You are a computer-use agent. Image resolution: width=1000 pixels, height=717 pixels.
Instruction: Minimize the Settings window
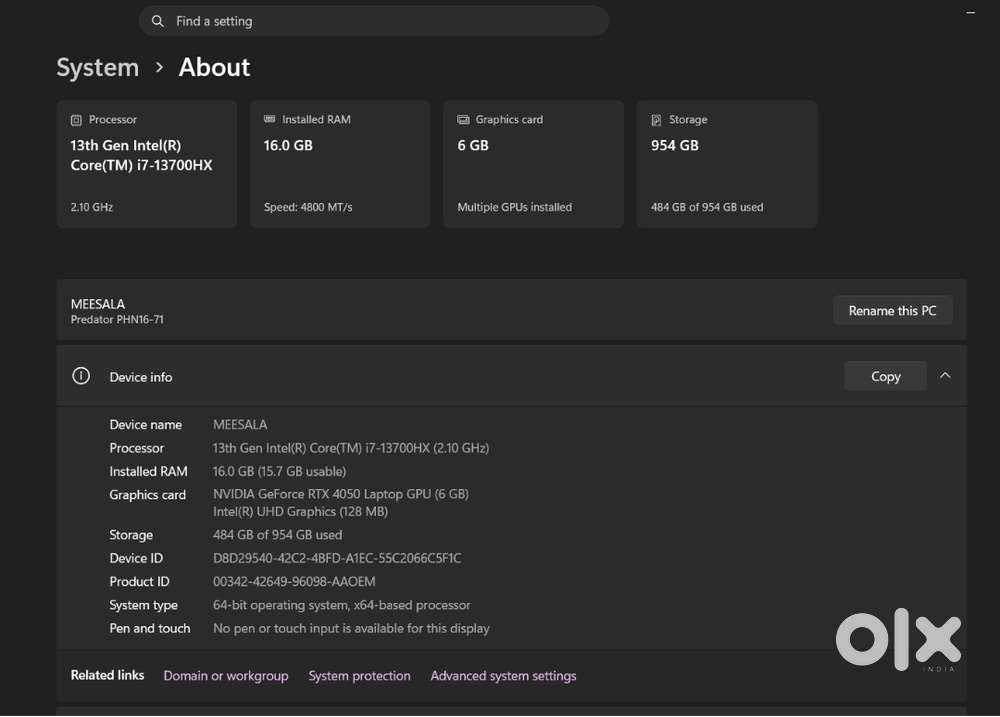pyautogui.click(x=971, y=12)
